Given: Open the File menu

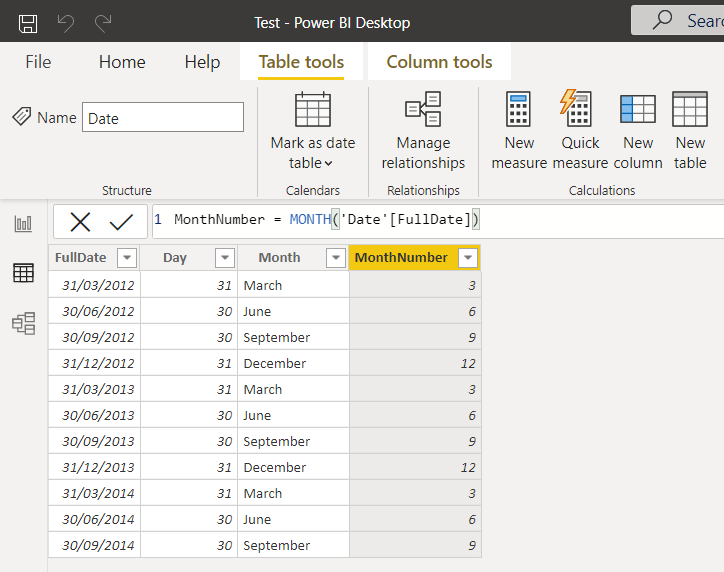Looking at the screenshot, I should (x=38, y=62).
